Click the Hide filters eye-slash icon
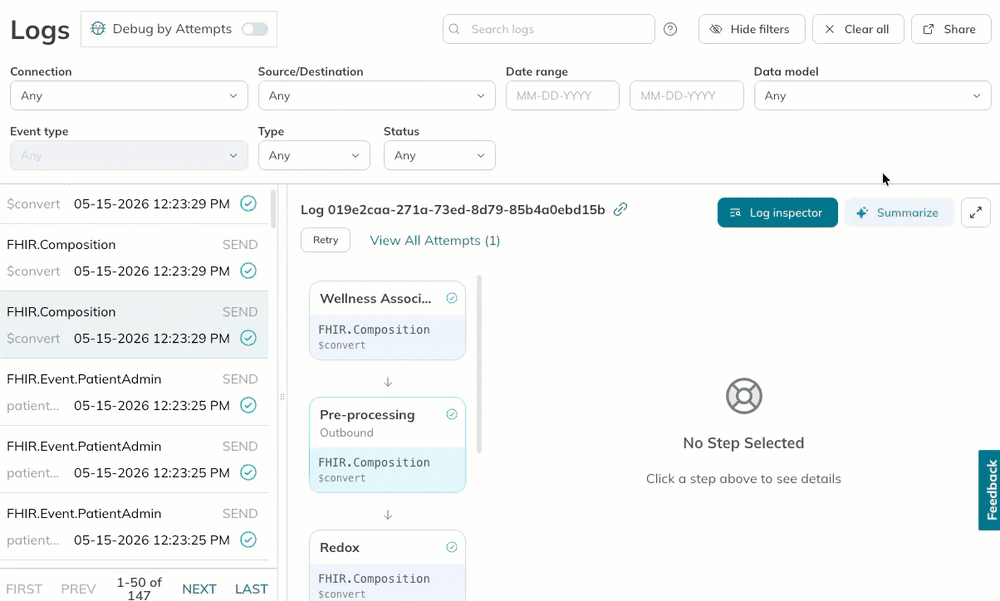Image resolution: width=1000 pixels, height=601 pixels. [716, 29]
